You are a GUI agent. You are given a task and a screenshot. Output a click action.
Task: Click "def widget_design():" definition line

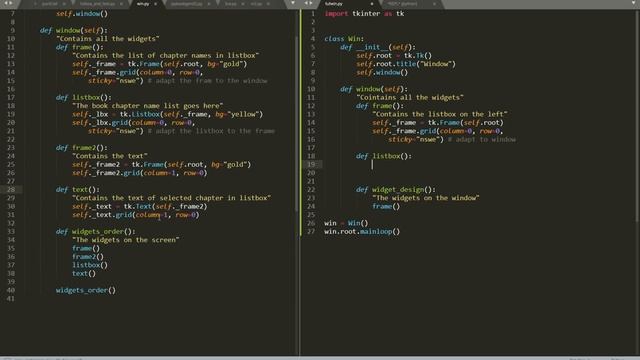pos(396,190)
